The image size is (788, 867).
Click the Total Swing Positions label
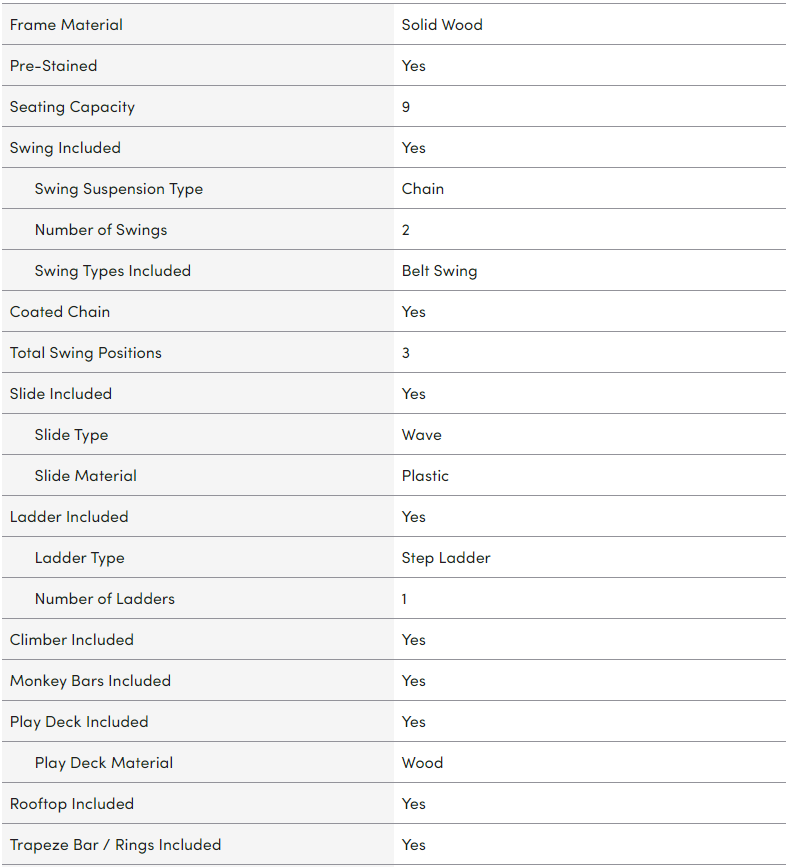point(86,353)
